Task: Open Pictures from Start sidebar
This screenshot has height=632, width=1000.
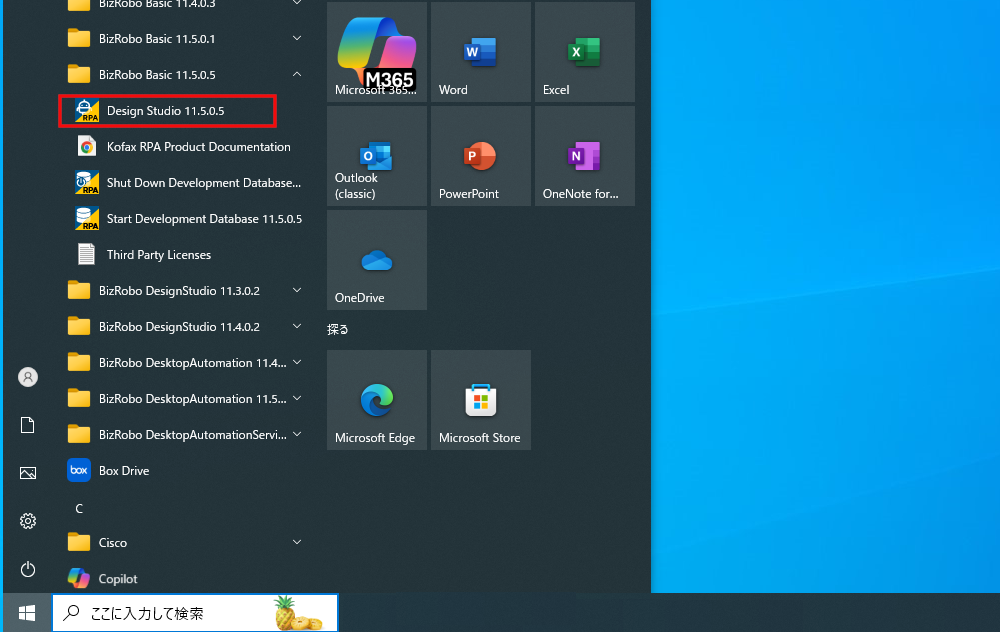Action: pos(27,473)
